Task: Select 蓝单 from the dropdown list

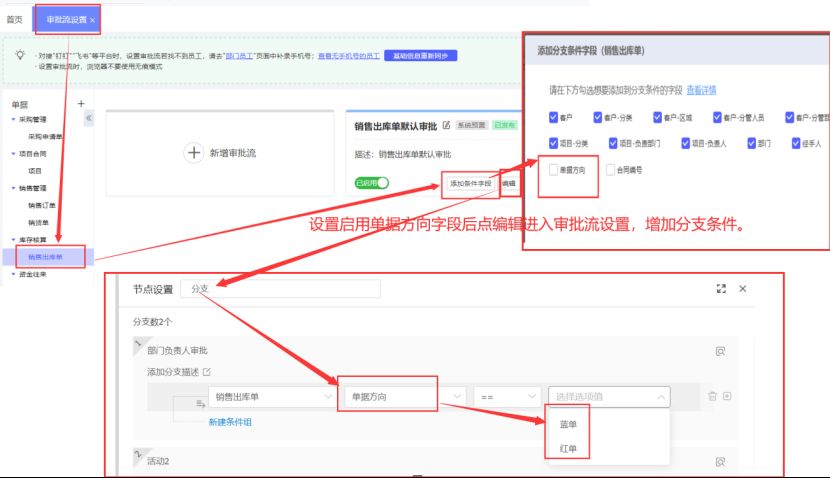Action: 568,424
